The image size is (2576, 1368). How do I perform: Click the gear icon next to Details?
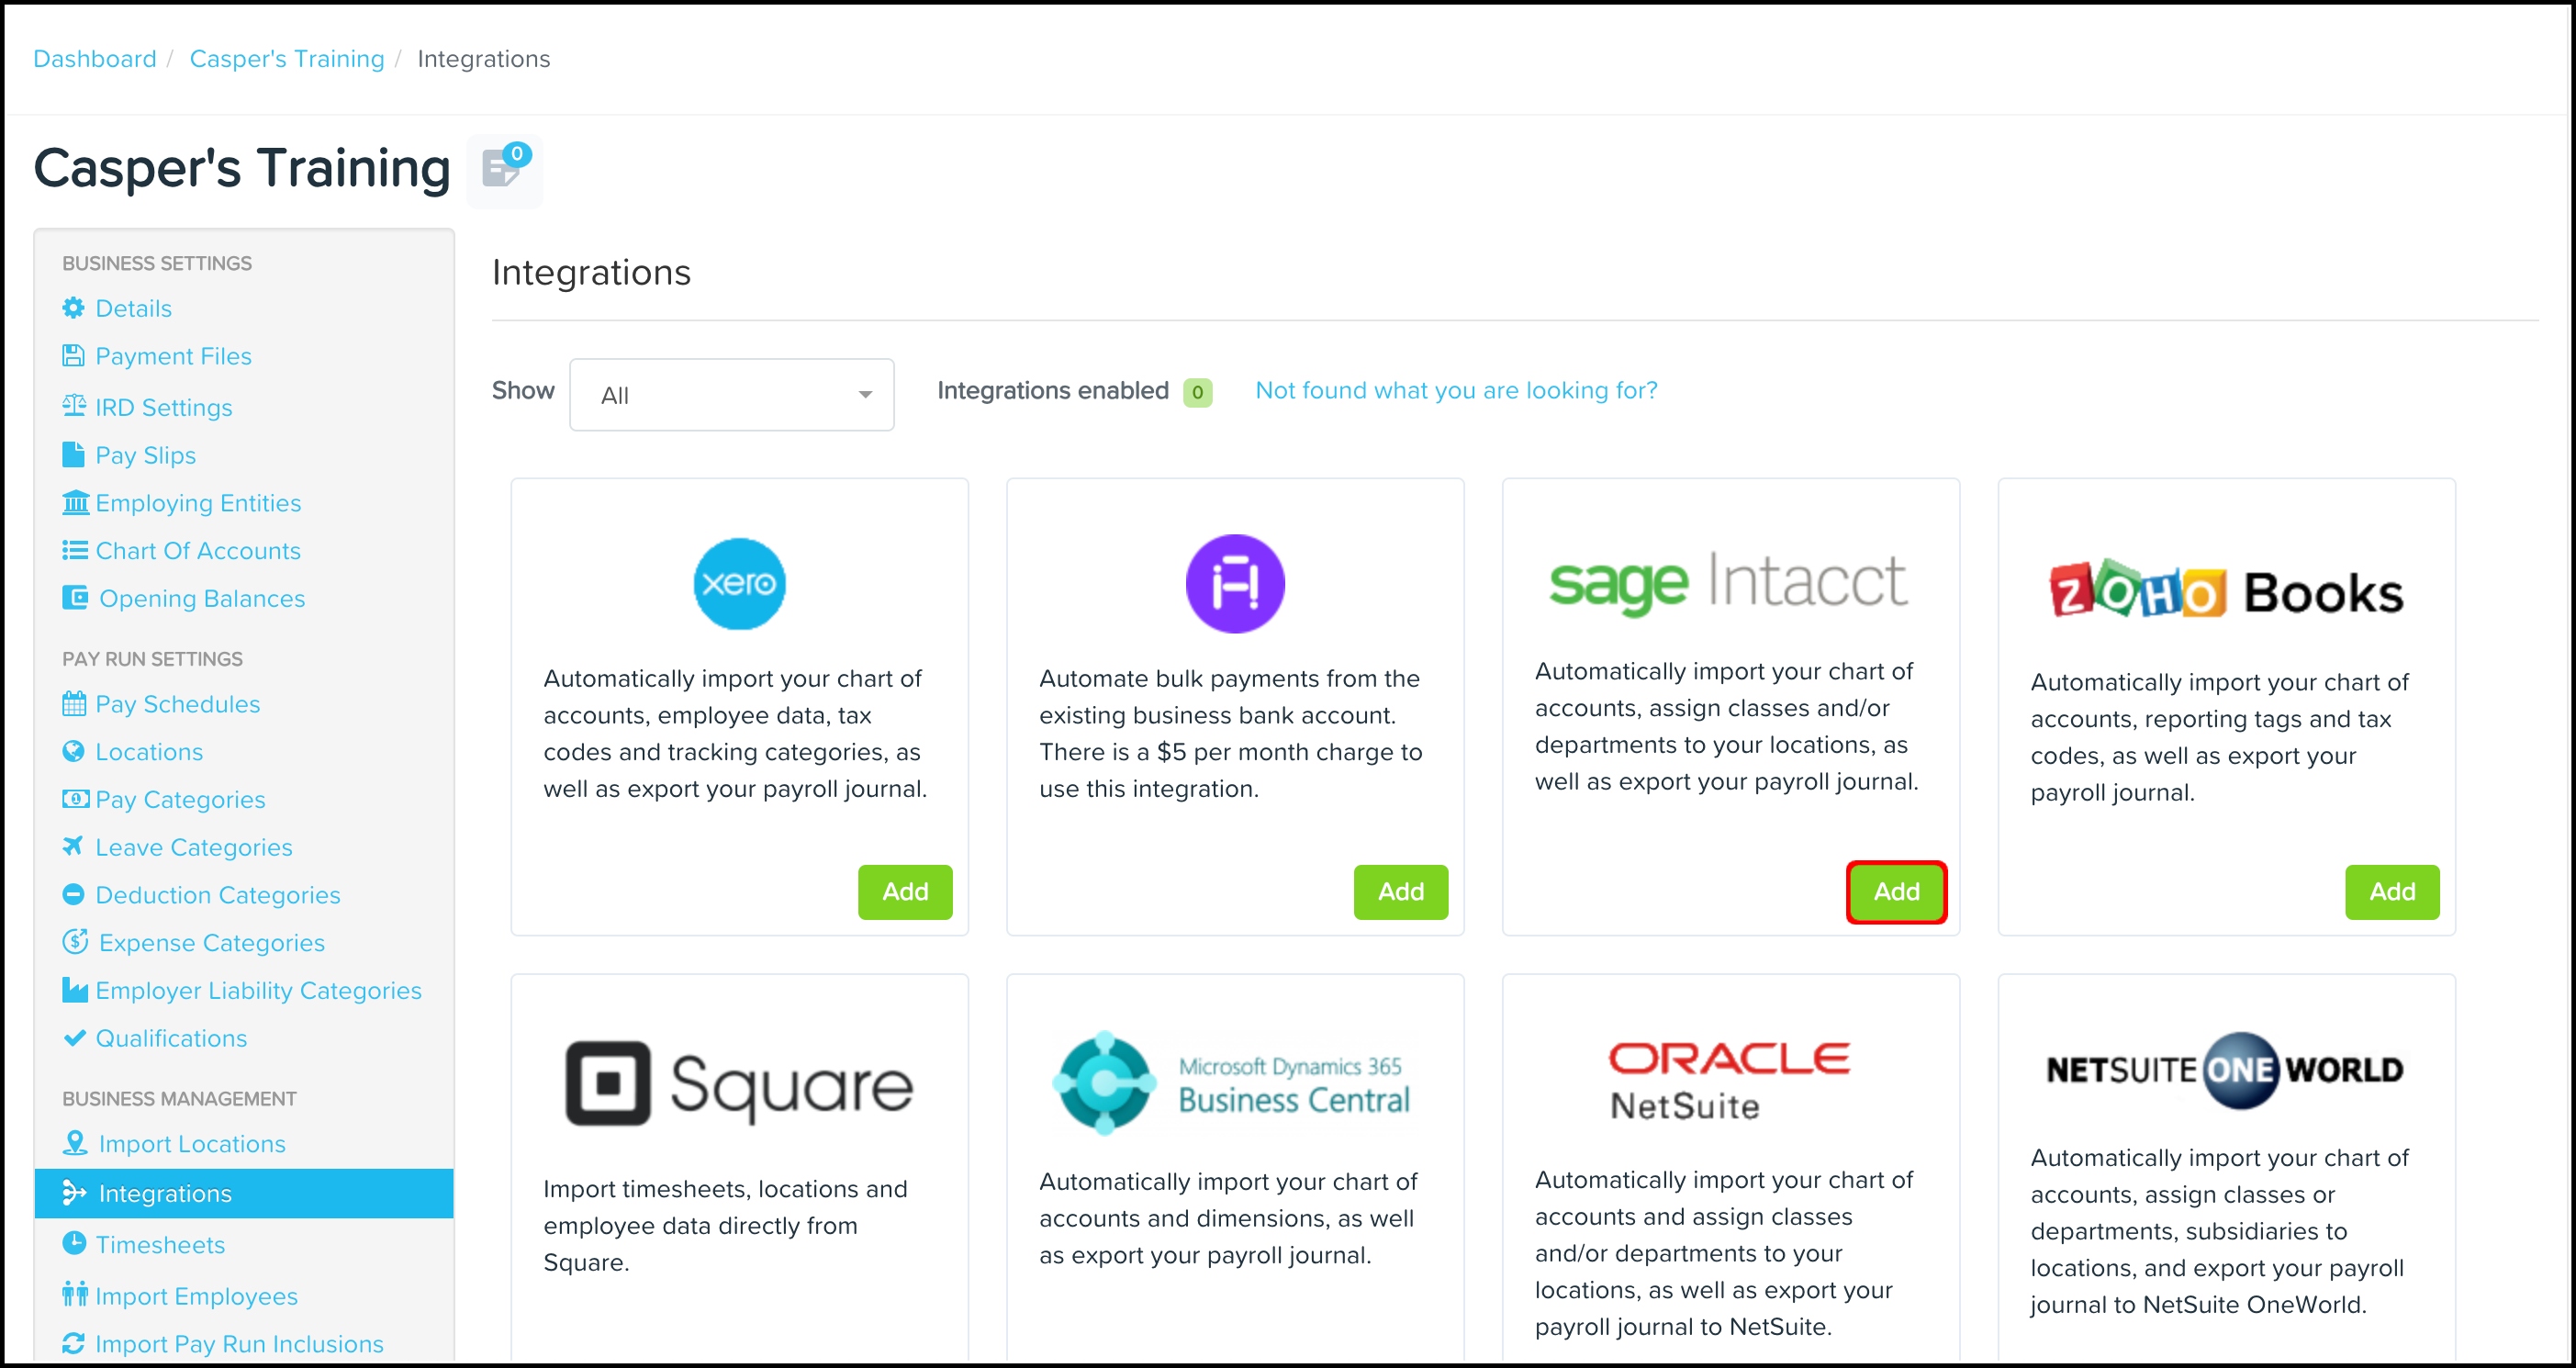coord(73,308)
